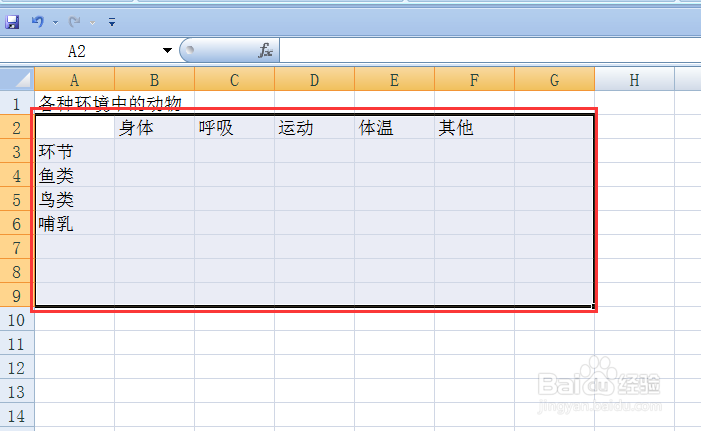Click the formula bar's round expand button
The height and width of the screenshot is (431, 701).
pos(190,50)
